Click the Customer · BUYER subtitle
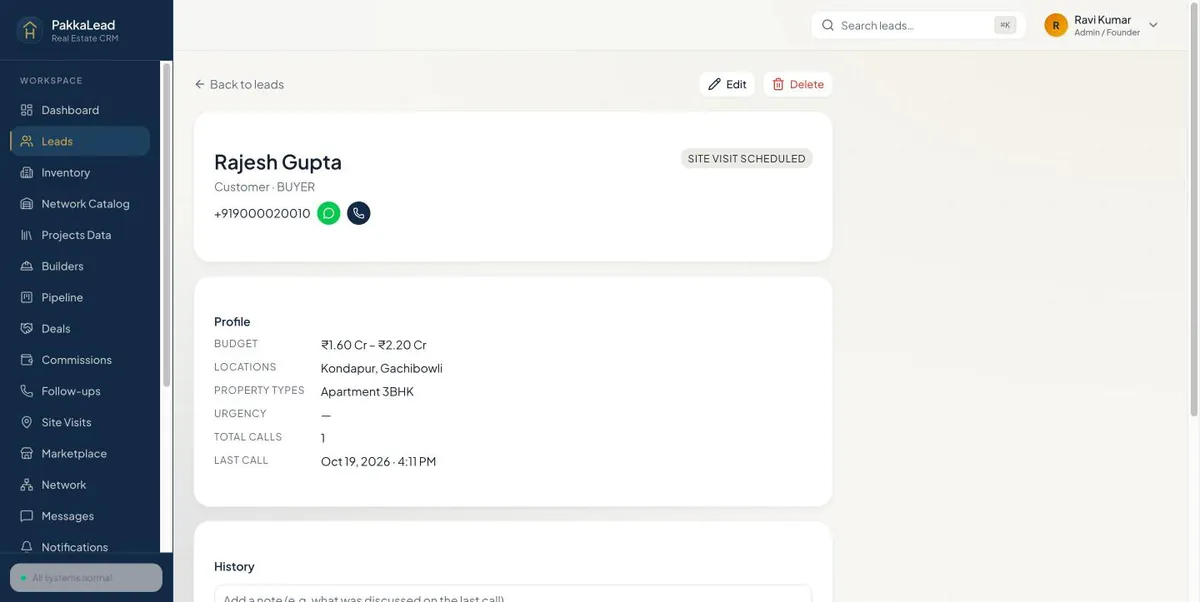 [264, 187]
